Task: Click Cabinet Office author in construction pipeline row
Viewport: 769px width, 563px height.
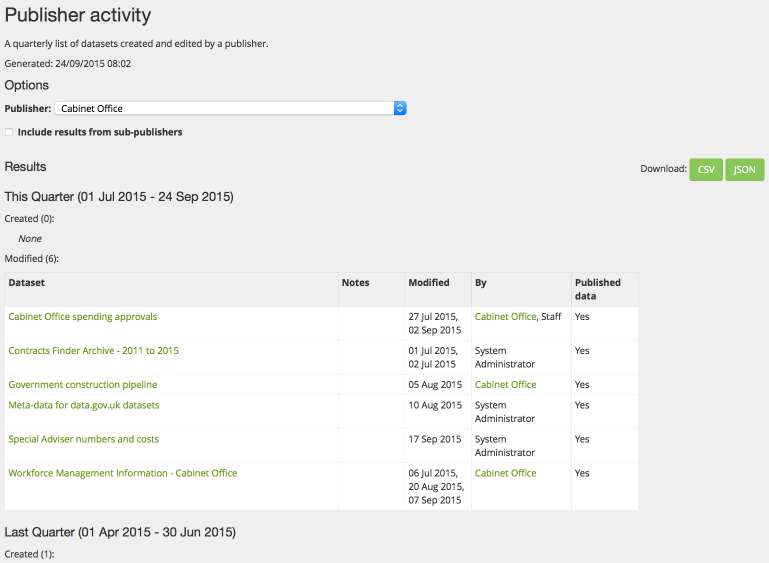Action: [x=506, y=385]
